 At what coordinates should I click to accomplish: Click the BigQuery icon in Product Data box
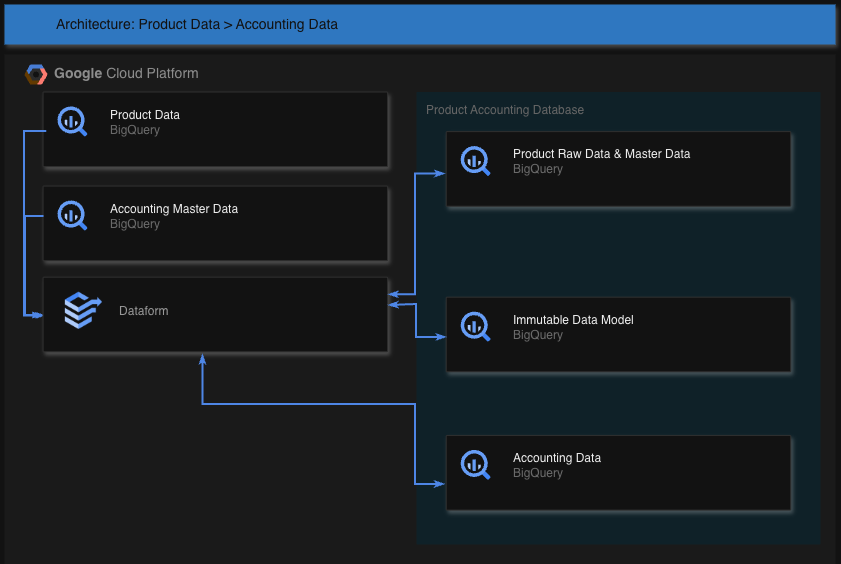click(x=72, y=122)
